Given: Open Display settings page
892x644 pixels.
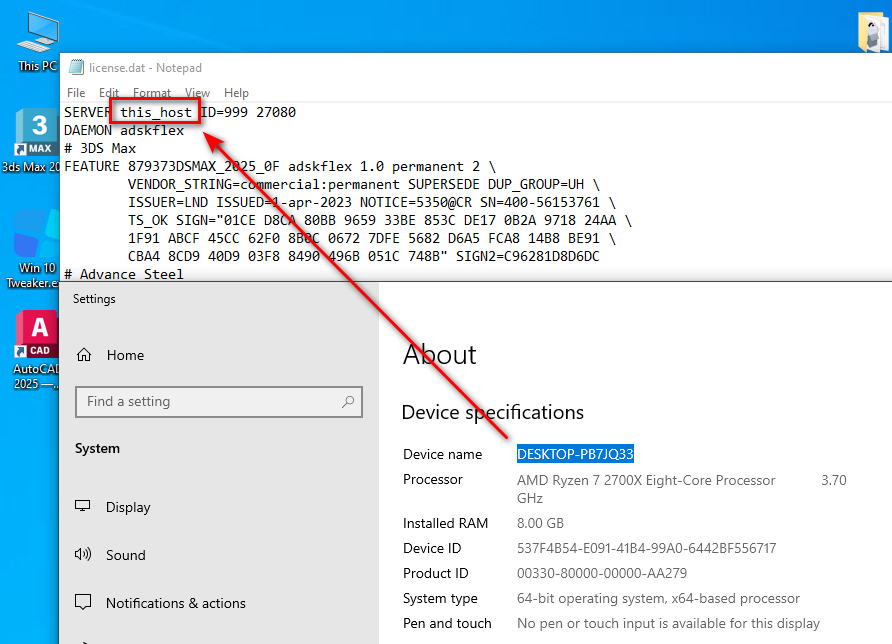Looking at the screenshot, I should coord(128,507).
